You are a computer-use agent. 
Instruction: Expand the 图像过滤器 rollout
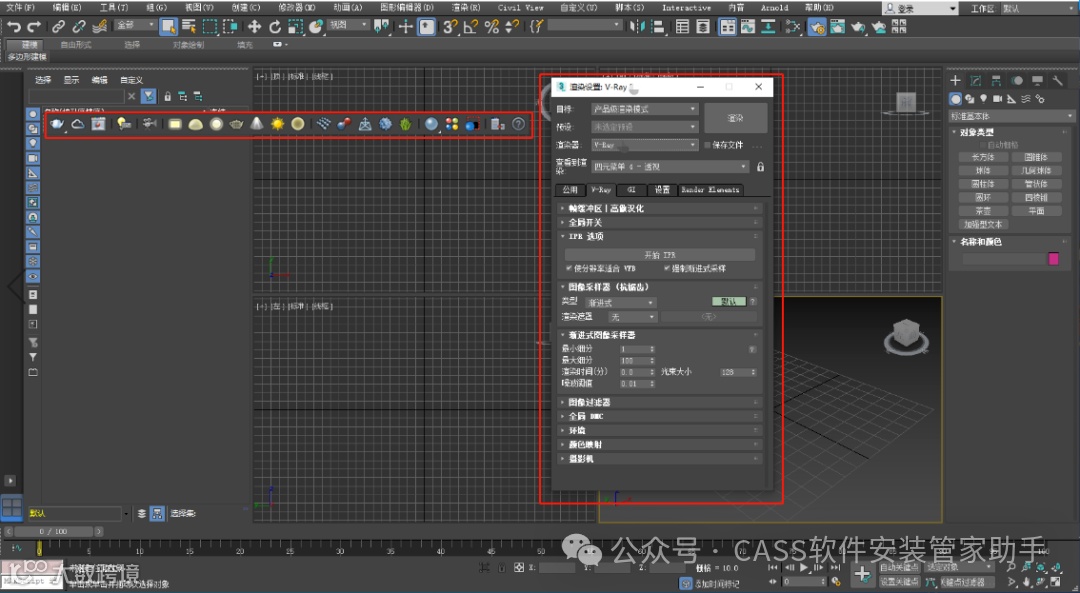point(660,402)
